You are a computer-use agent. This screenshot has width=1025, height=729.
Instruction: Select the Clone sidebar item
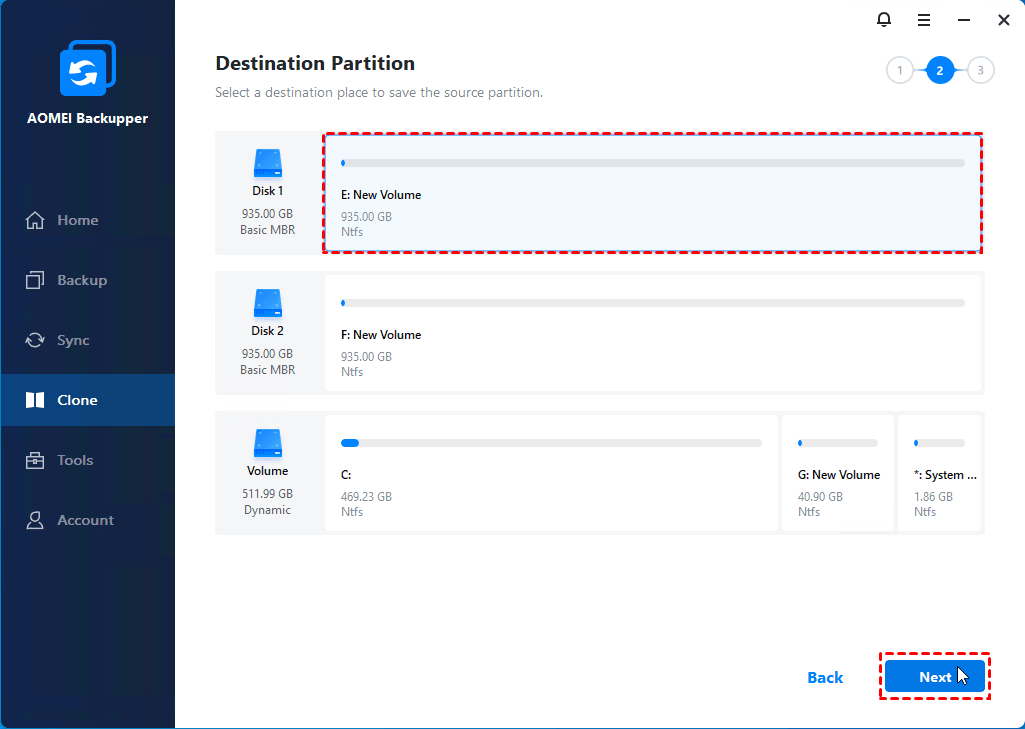click(77, 400)
